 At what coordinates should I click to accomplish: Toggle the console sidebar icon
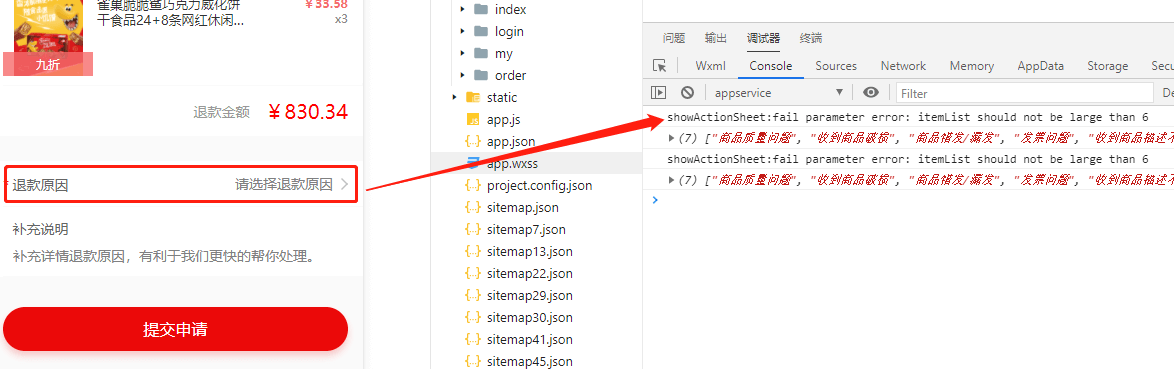pos(659,93)
